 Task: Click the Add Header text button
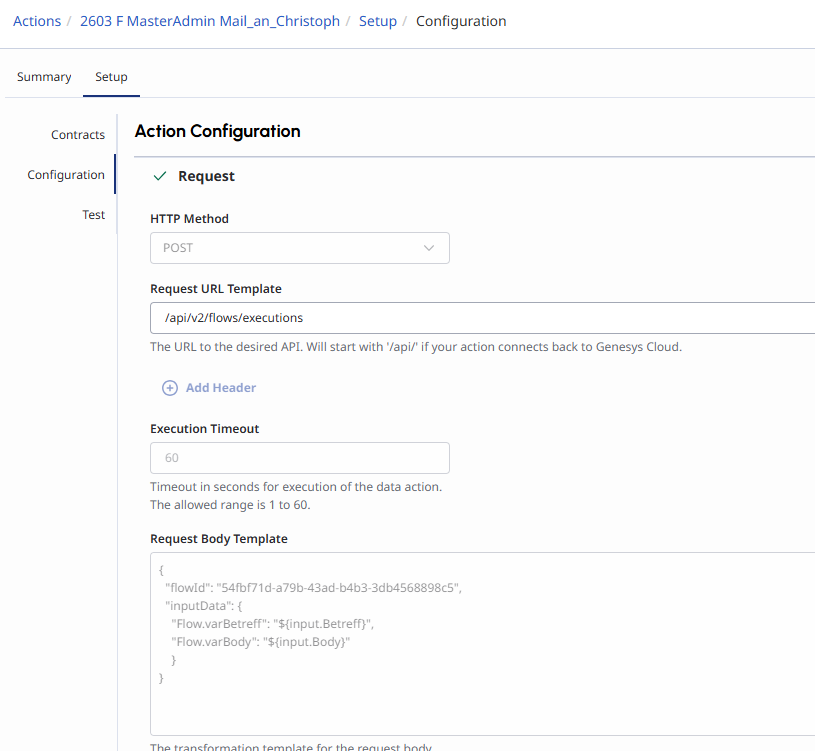click(221, 388)
